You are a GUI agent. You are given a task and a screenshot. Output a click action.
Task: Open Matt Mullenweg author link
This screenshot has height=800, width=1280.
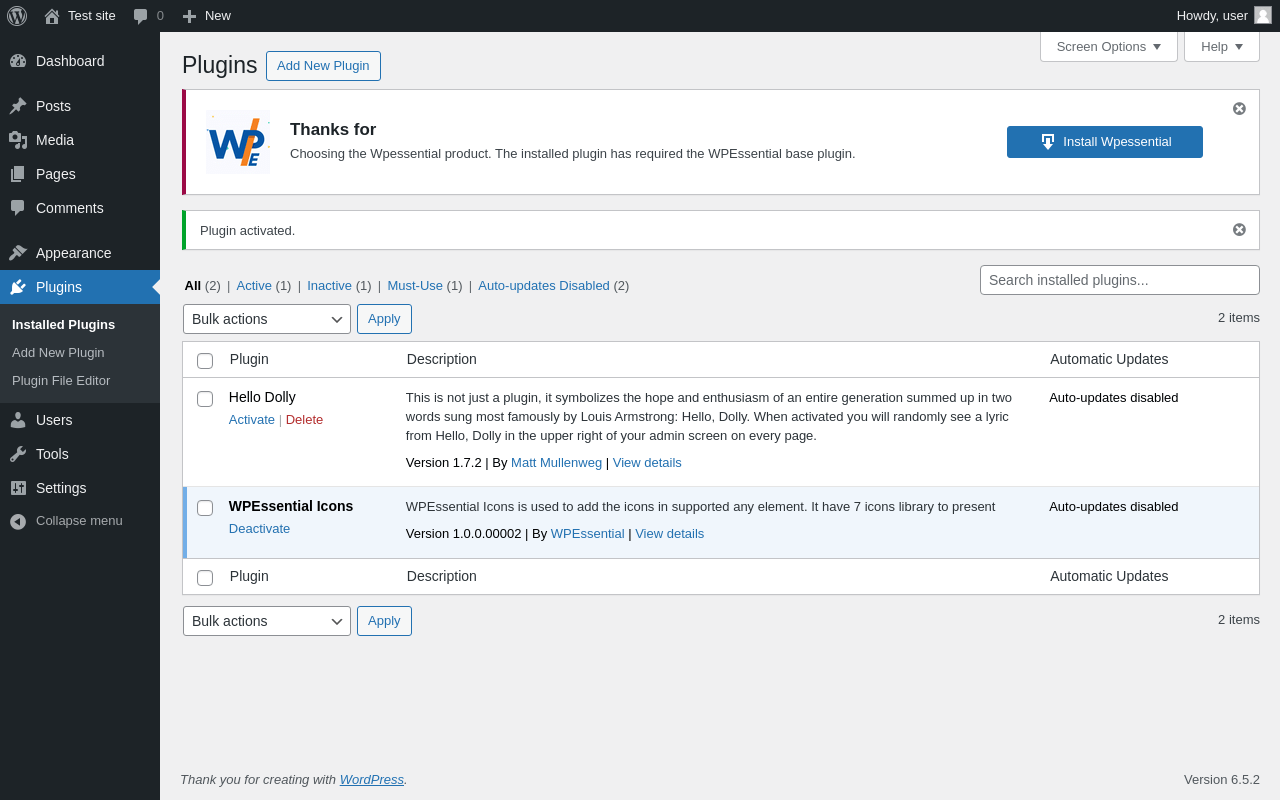(557, 463)
